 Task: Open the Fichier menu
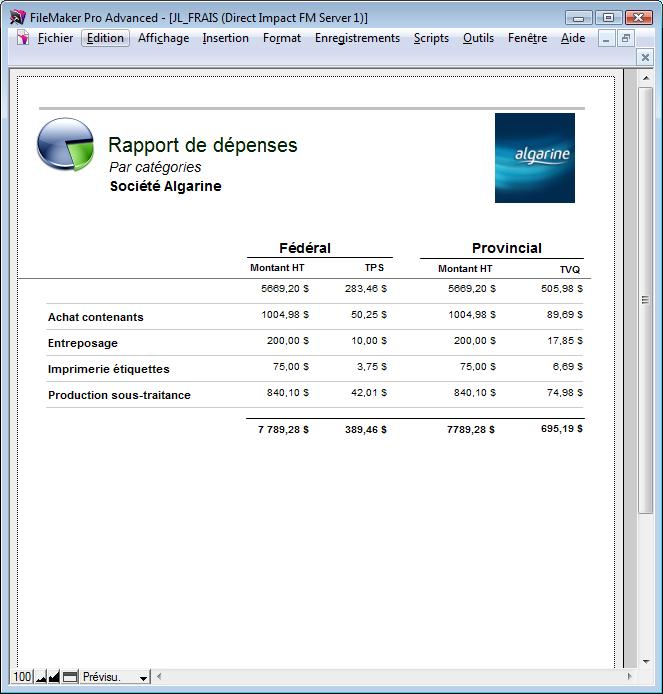tap(55, 38)
